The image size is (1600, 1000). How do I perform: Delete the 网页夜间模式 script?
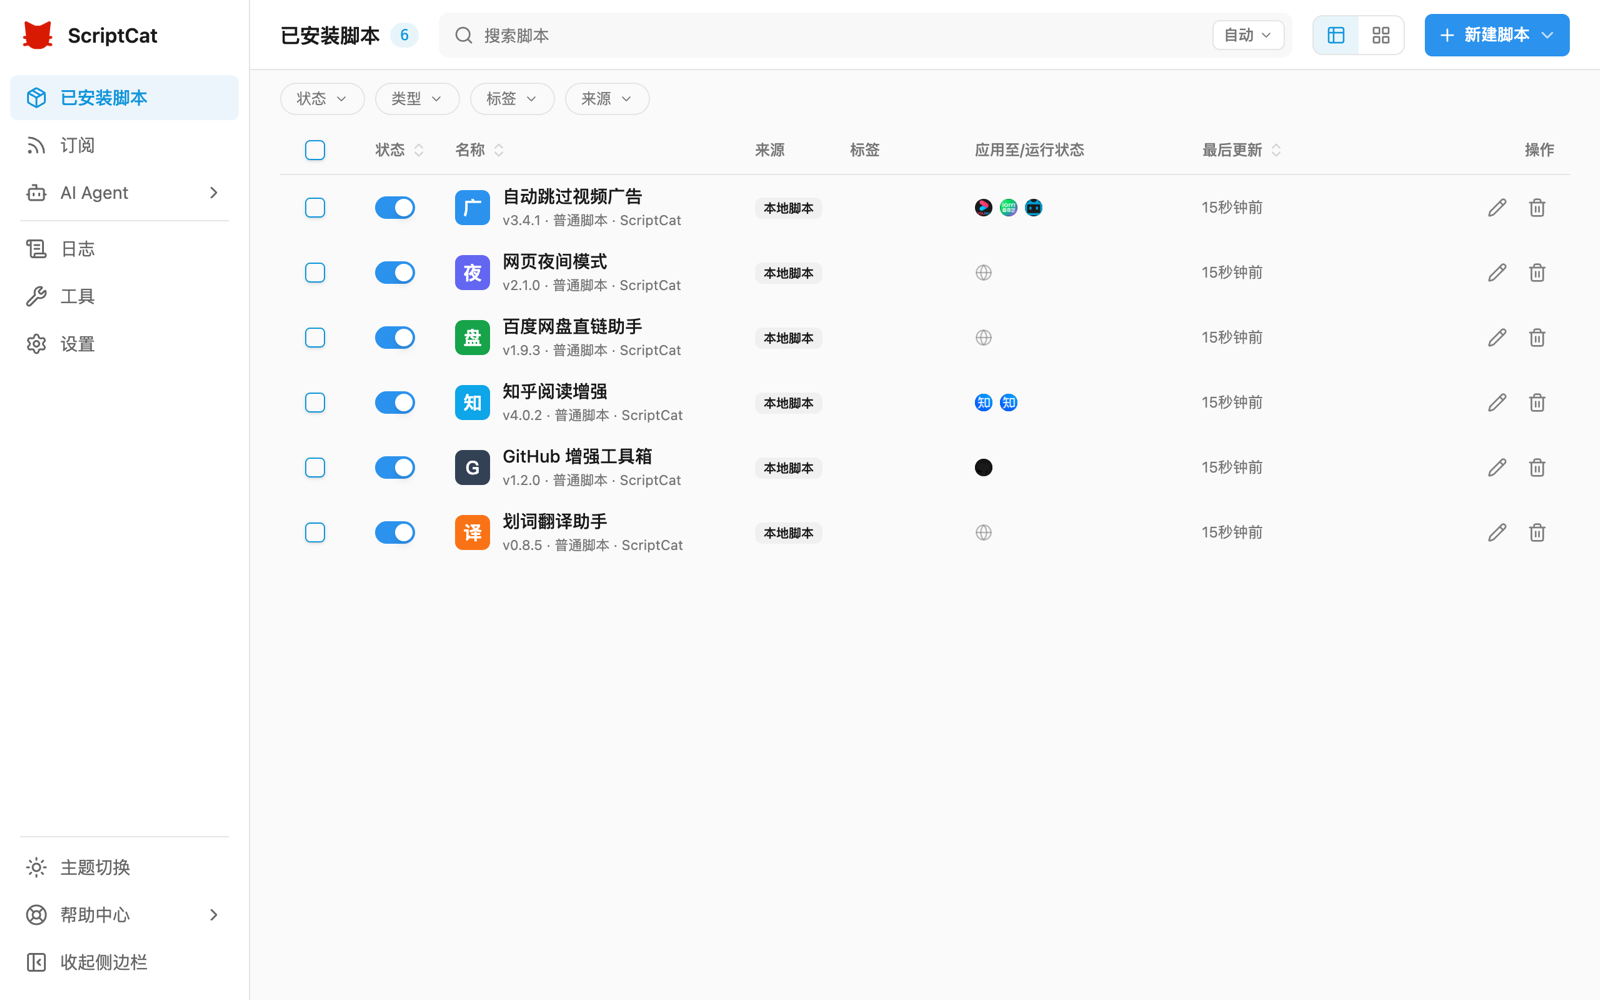click(1537, 273)
